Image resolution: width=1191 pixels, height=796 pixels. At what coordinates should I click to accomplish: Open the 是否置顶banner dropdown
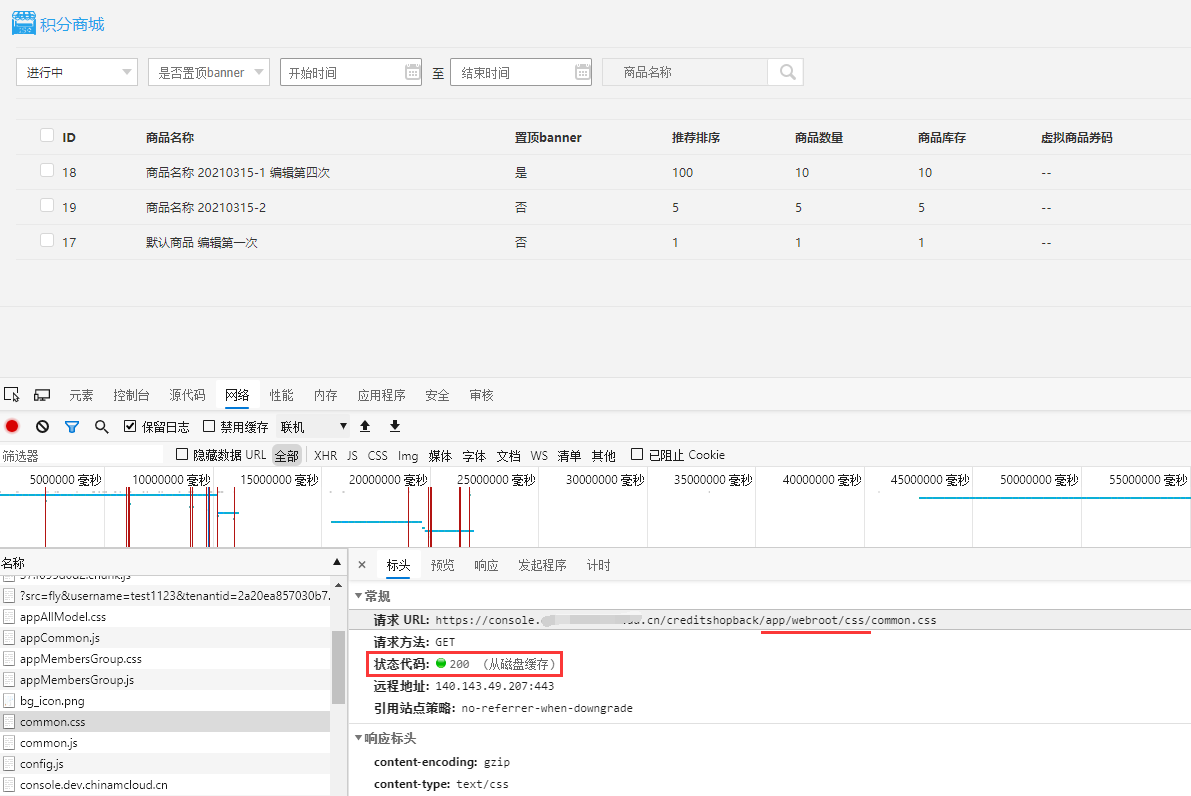[x=208, y=72]
